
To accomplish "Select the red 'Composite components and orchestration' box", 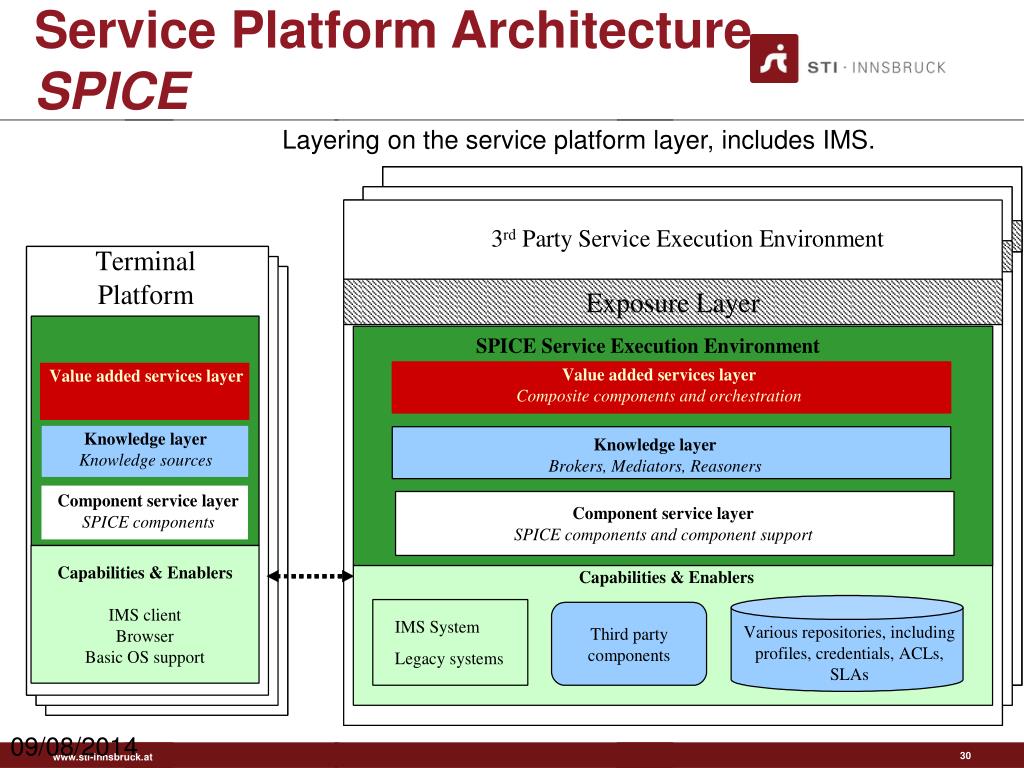I will coord(671,387).
